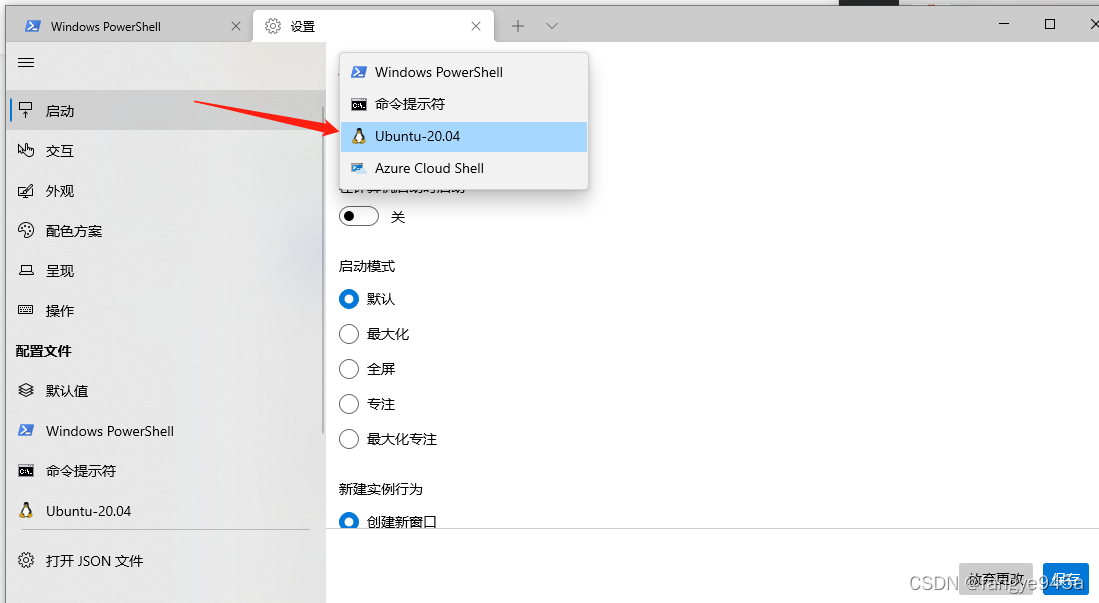Select 全屏 launch mode radio button
This screenshot has height=603, width=1099.
coord(349,369)
